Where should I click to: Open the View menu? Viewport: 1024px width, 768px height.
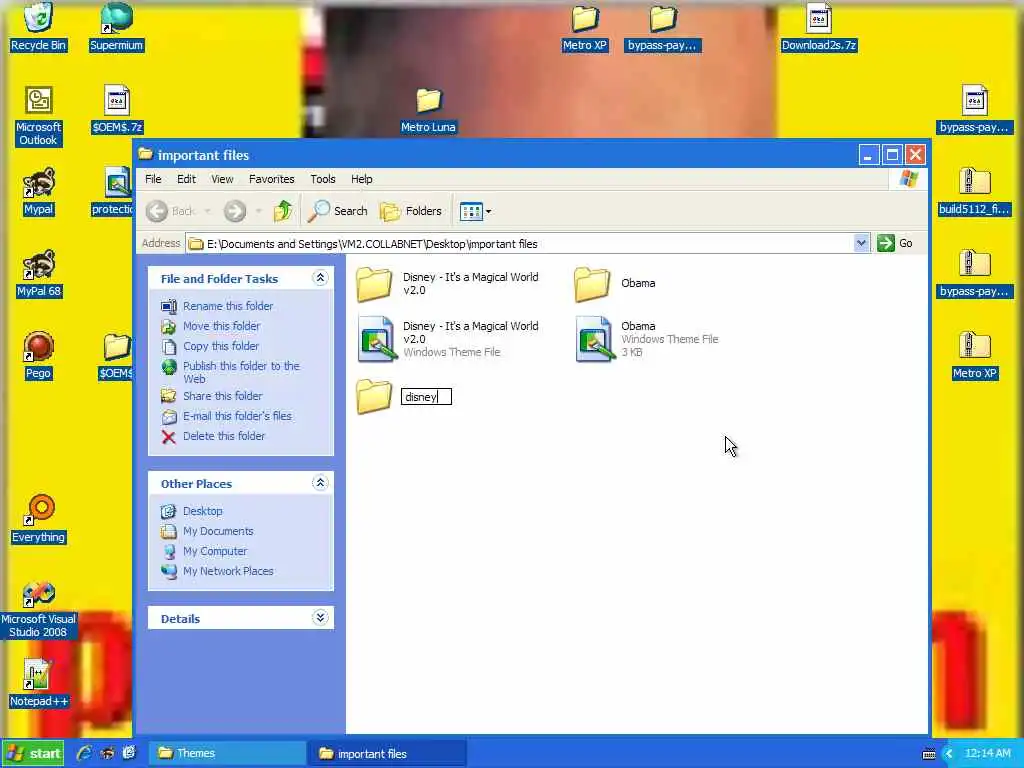tap(222, 179)
